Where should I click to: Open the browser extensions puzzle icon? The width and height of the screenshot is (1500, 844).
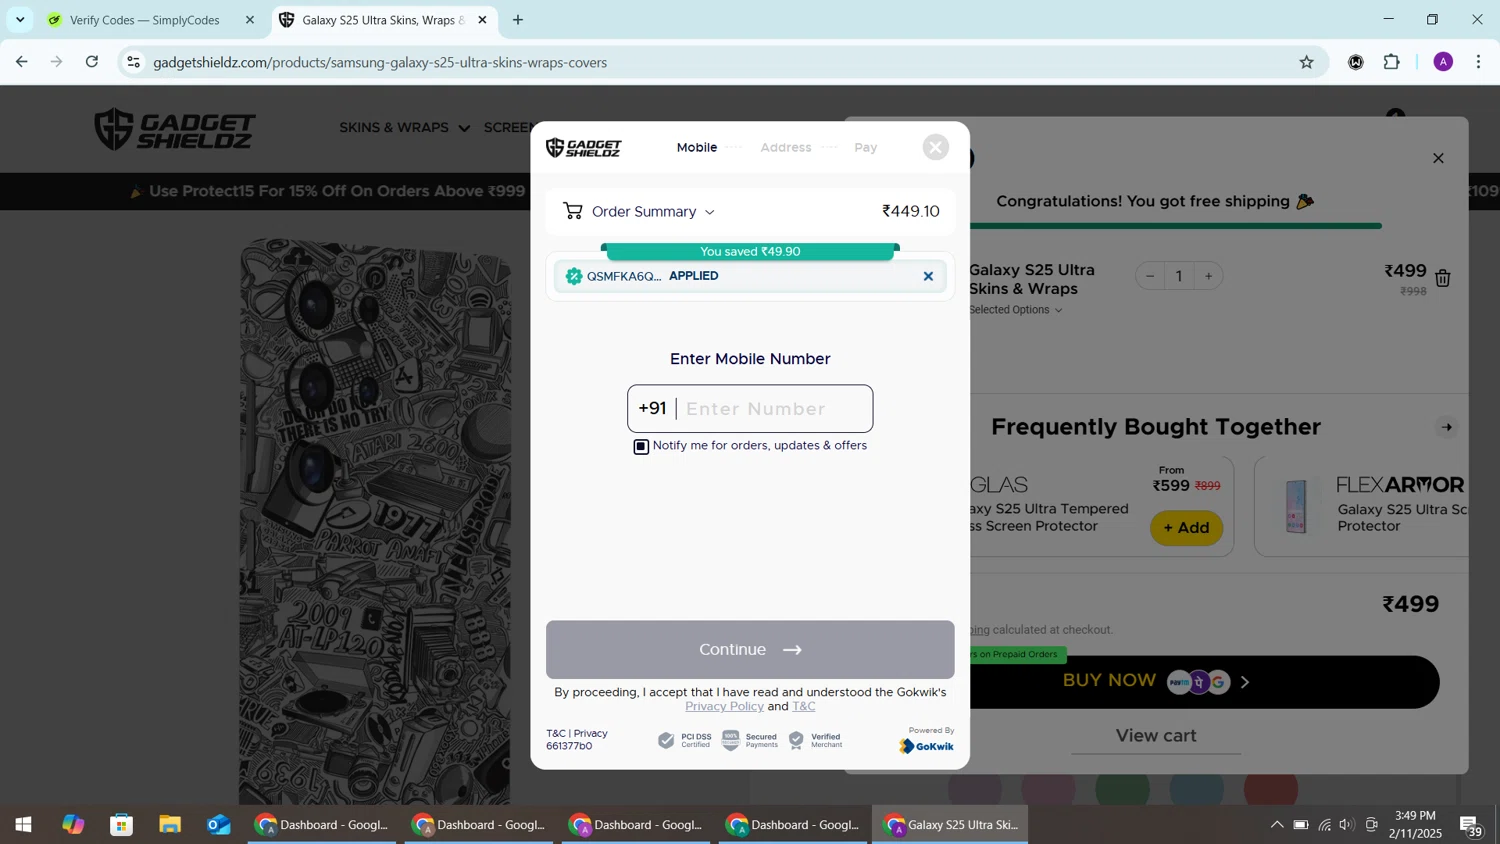[1392, 62]
